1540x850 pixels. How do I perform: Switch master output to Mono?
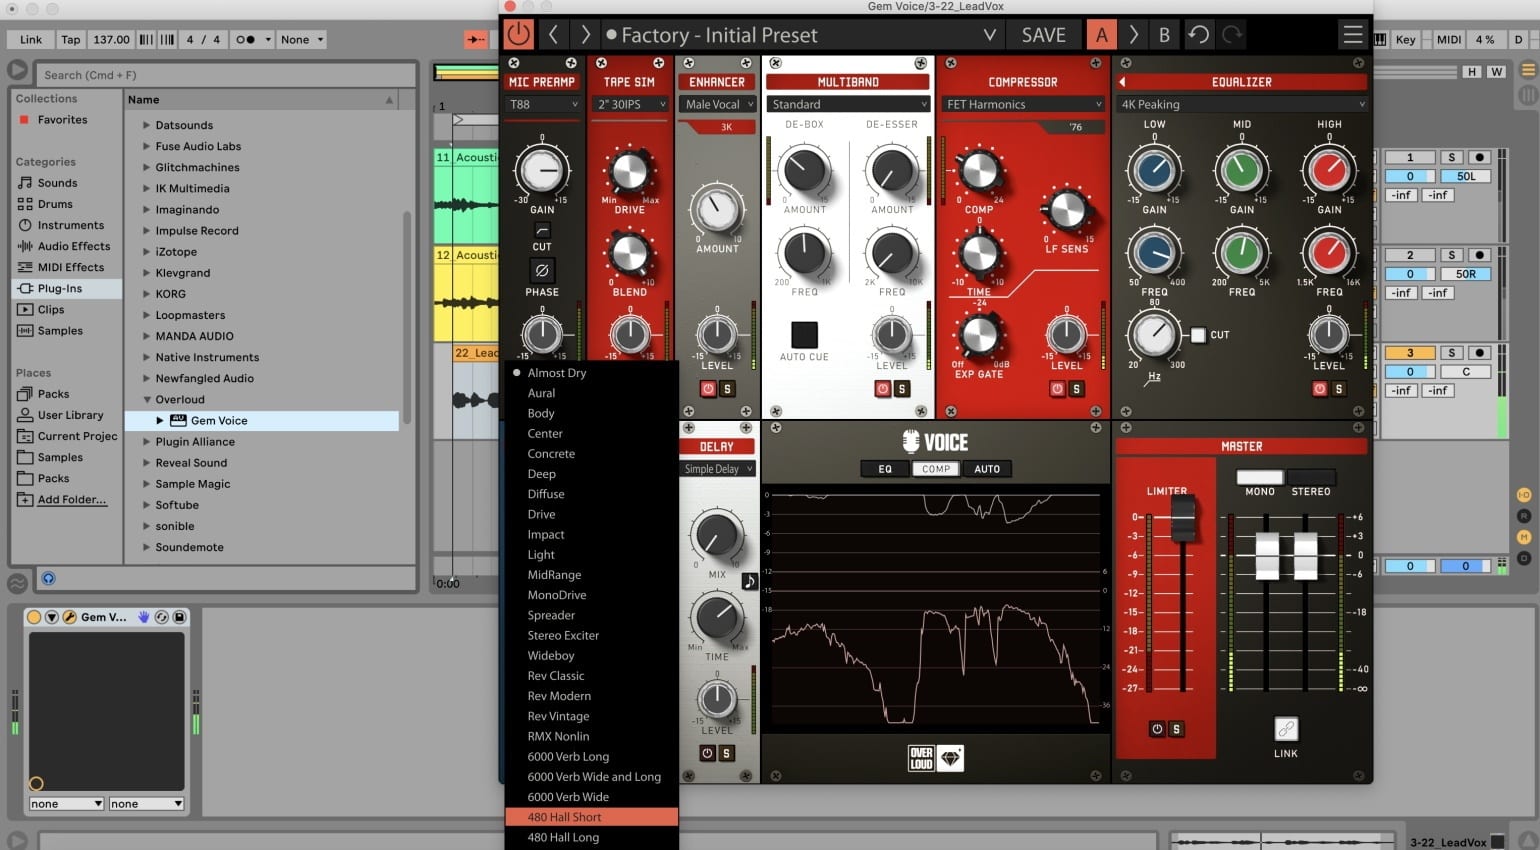coord(1260,478)
